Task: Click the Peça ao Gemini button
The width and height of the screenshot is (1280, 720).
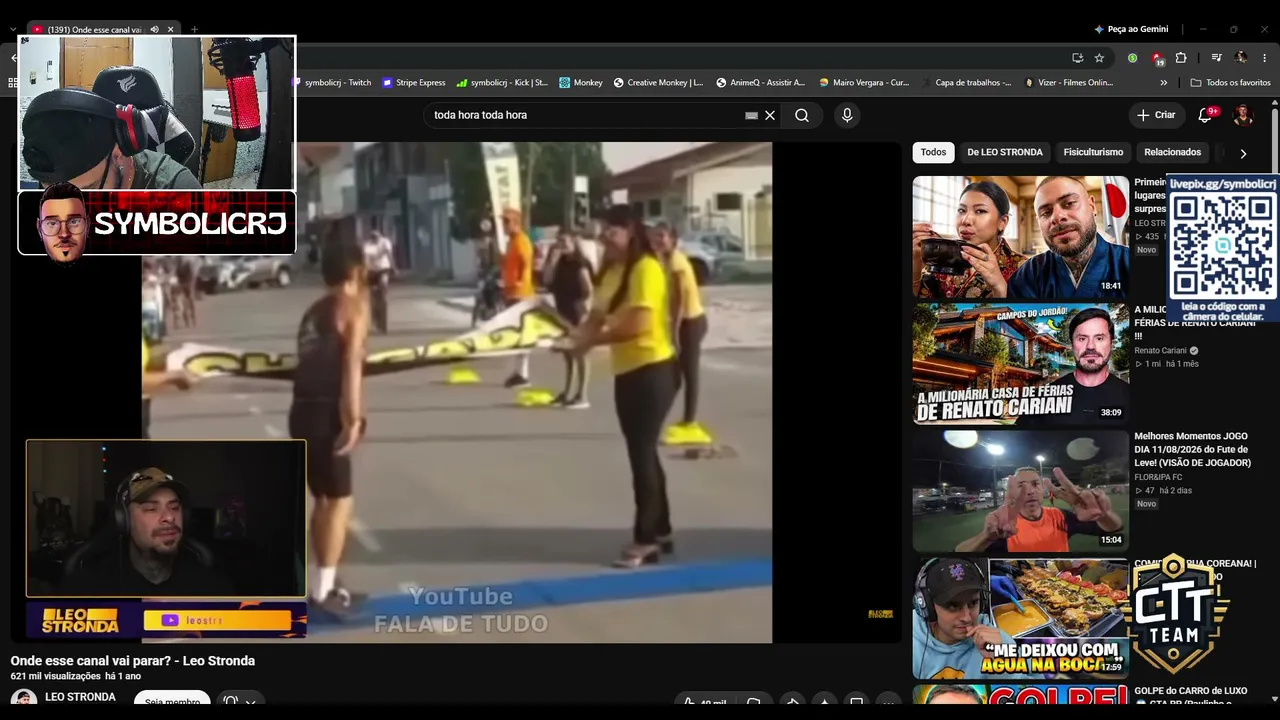Action: point(1131,30)
